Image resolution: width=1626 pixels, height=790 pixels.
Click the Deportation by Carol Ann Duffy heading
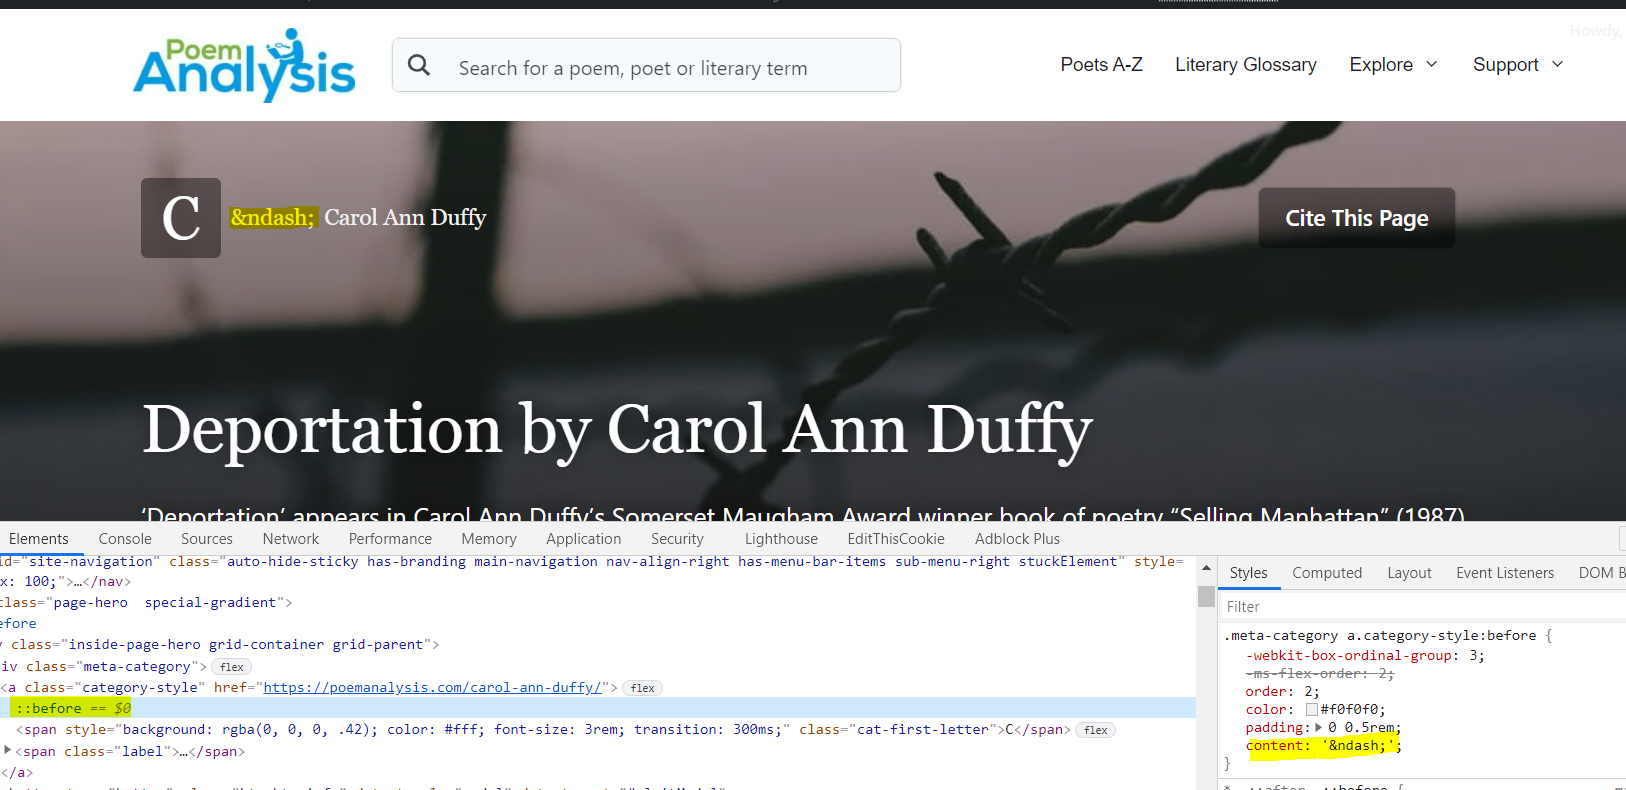tap(618, 430)
